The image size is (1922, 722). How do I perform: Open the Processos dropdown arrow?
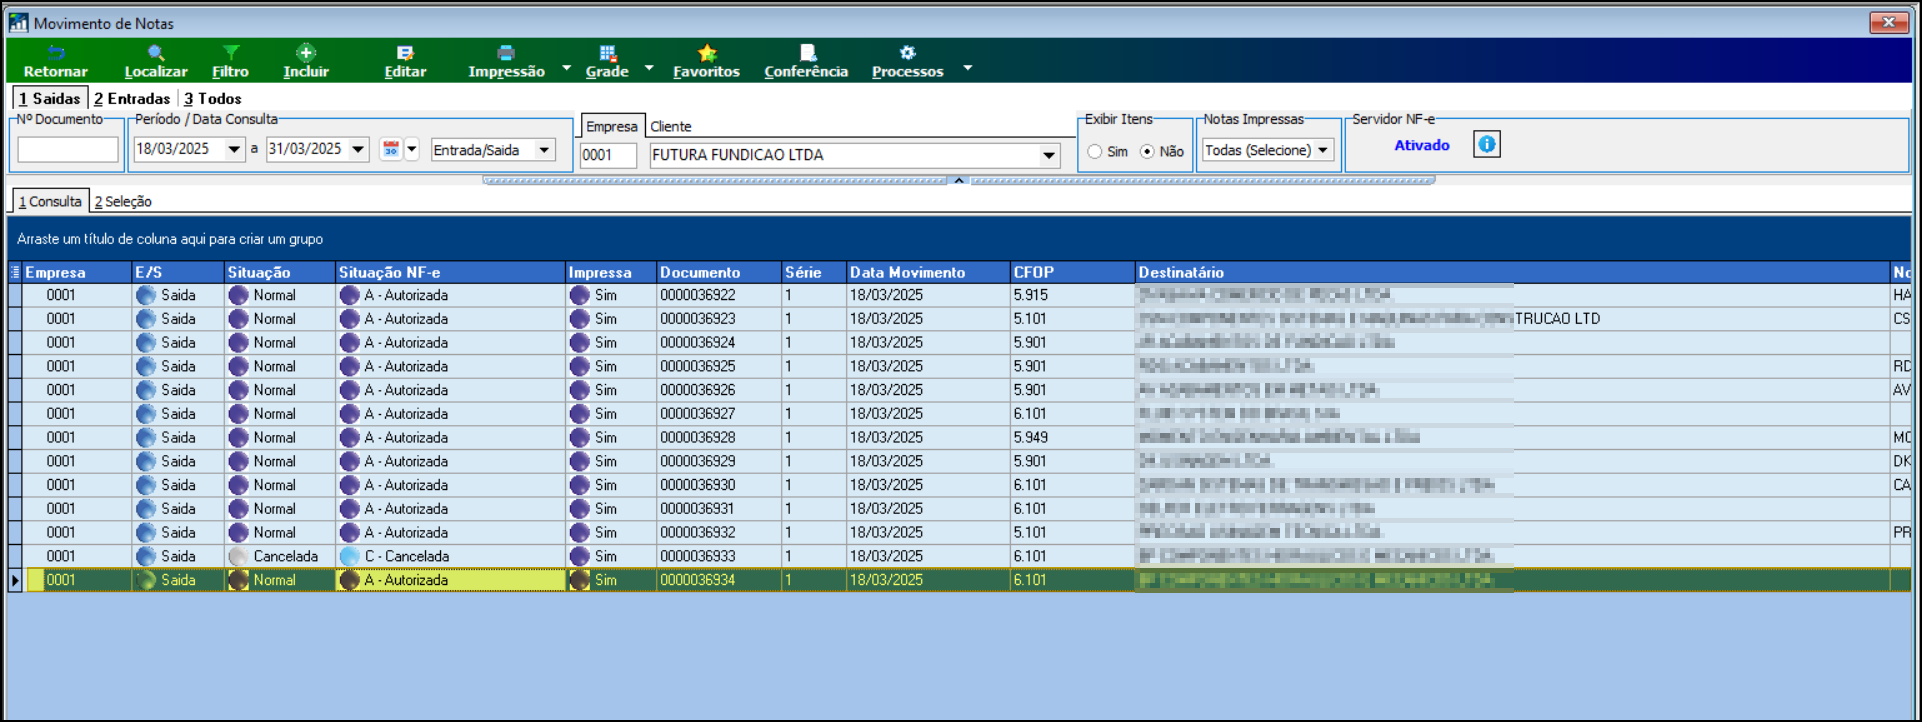click(x=967, y=68)
